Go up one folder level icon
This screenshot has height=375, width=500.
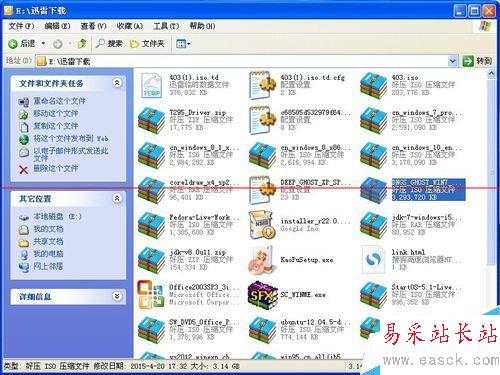[x=82, y=43]
